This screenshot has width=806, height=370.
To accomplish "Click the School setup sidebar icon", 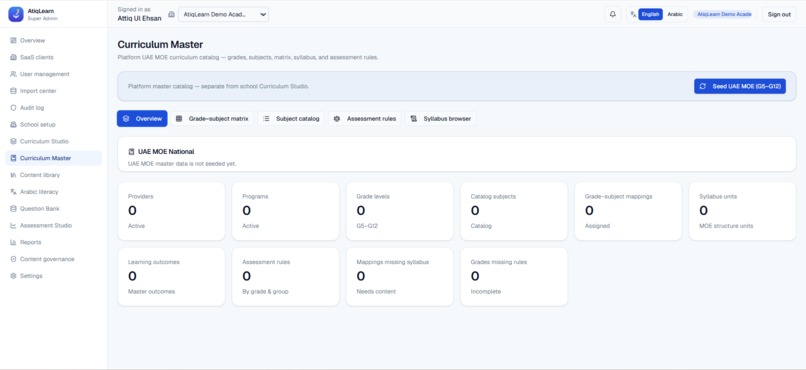I will click(x=13, y=125).
